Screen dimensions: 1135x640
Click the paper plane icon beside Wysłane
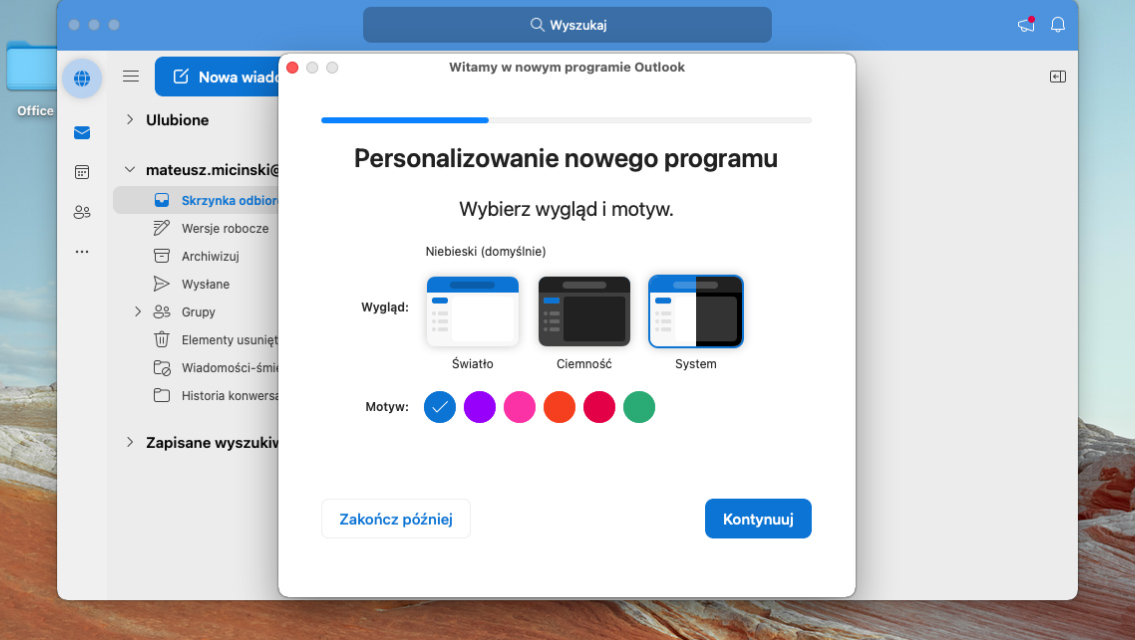pyautogui.click(x=162, y=284)
